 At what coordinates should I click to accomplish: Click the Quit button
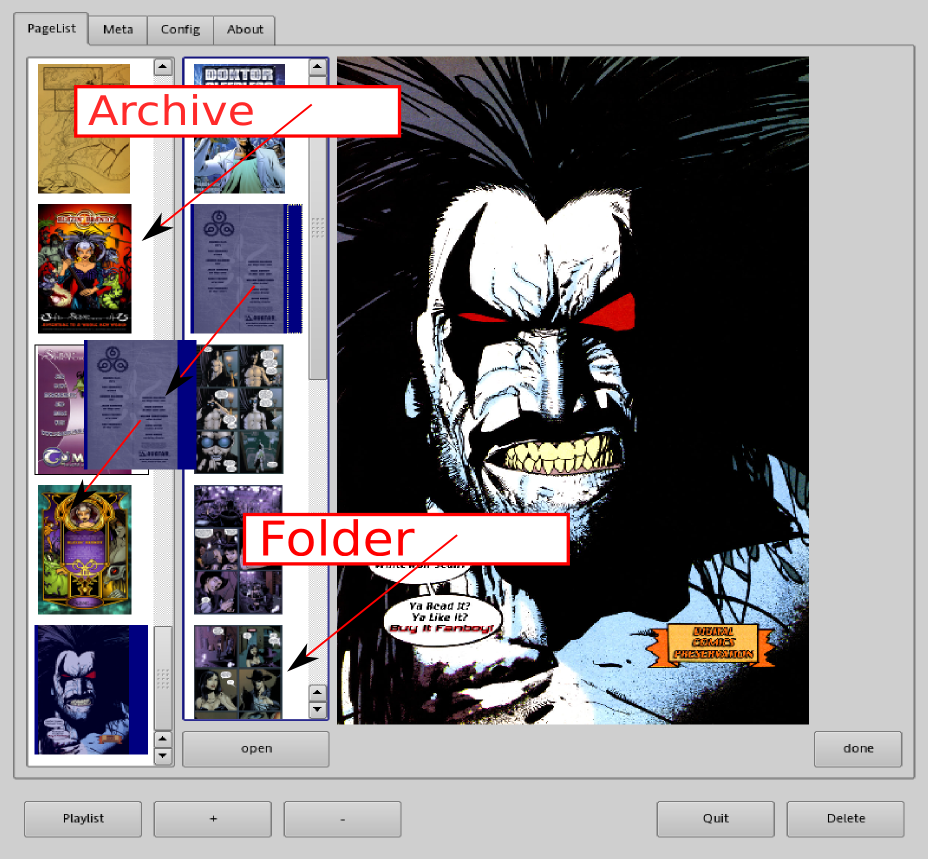716,819
